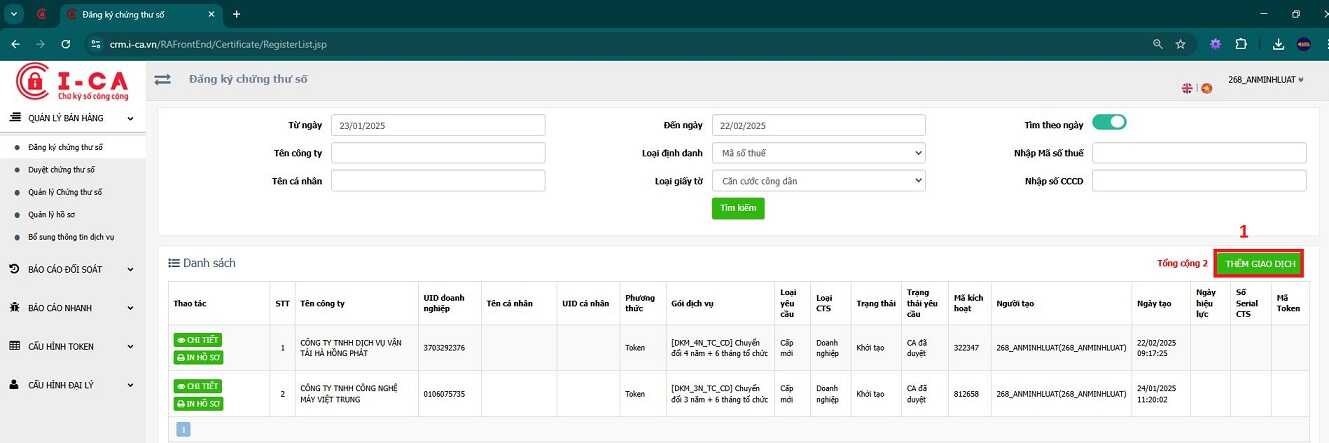This screenshot has height=443, width=1329.
Task: Focus the Nhập số CCCD input
Action: 1199,181
